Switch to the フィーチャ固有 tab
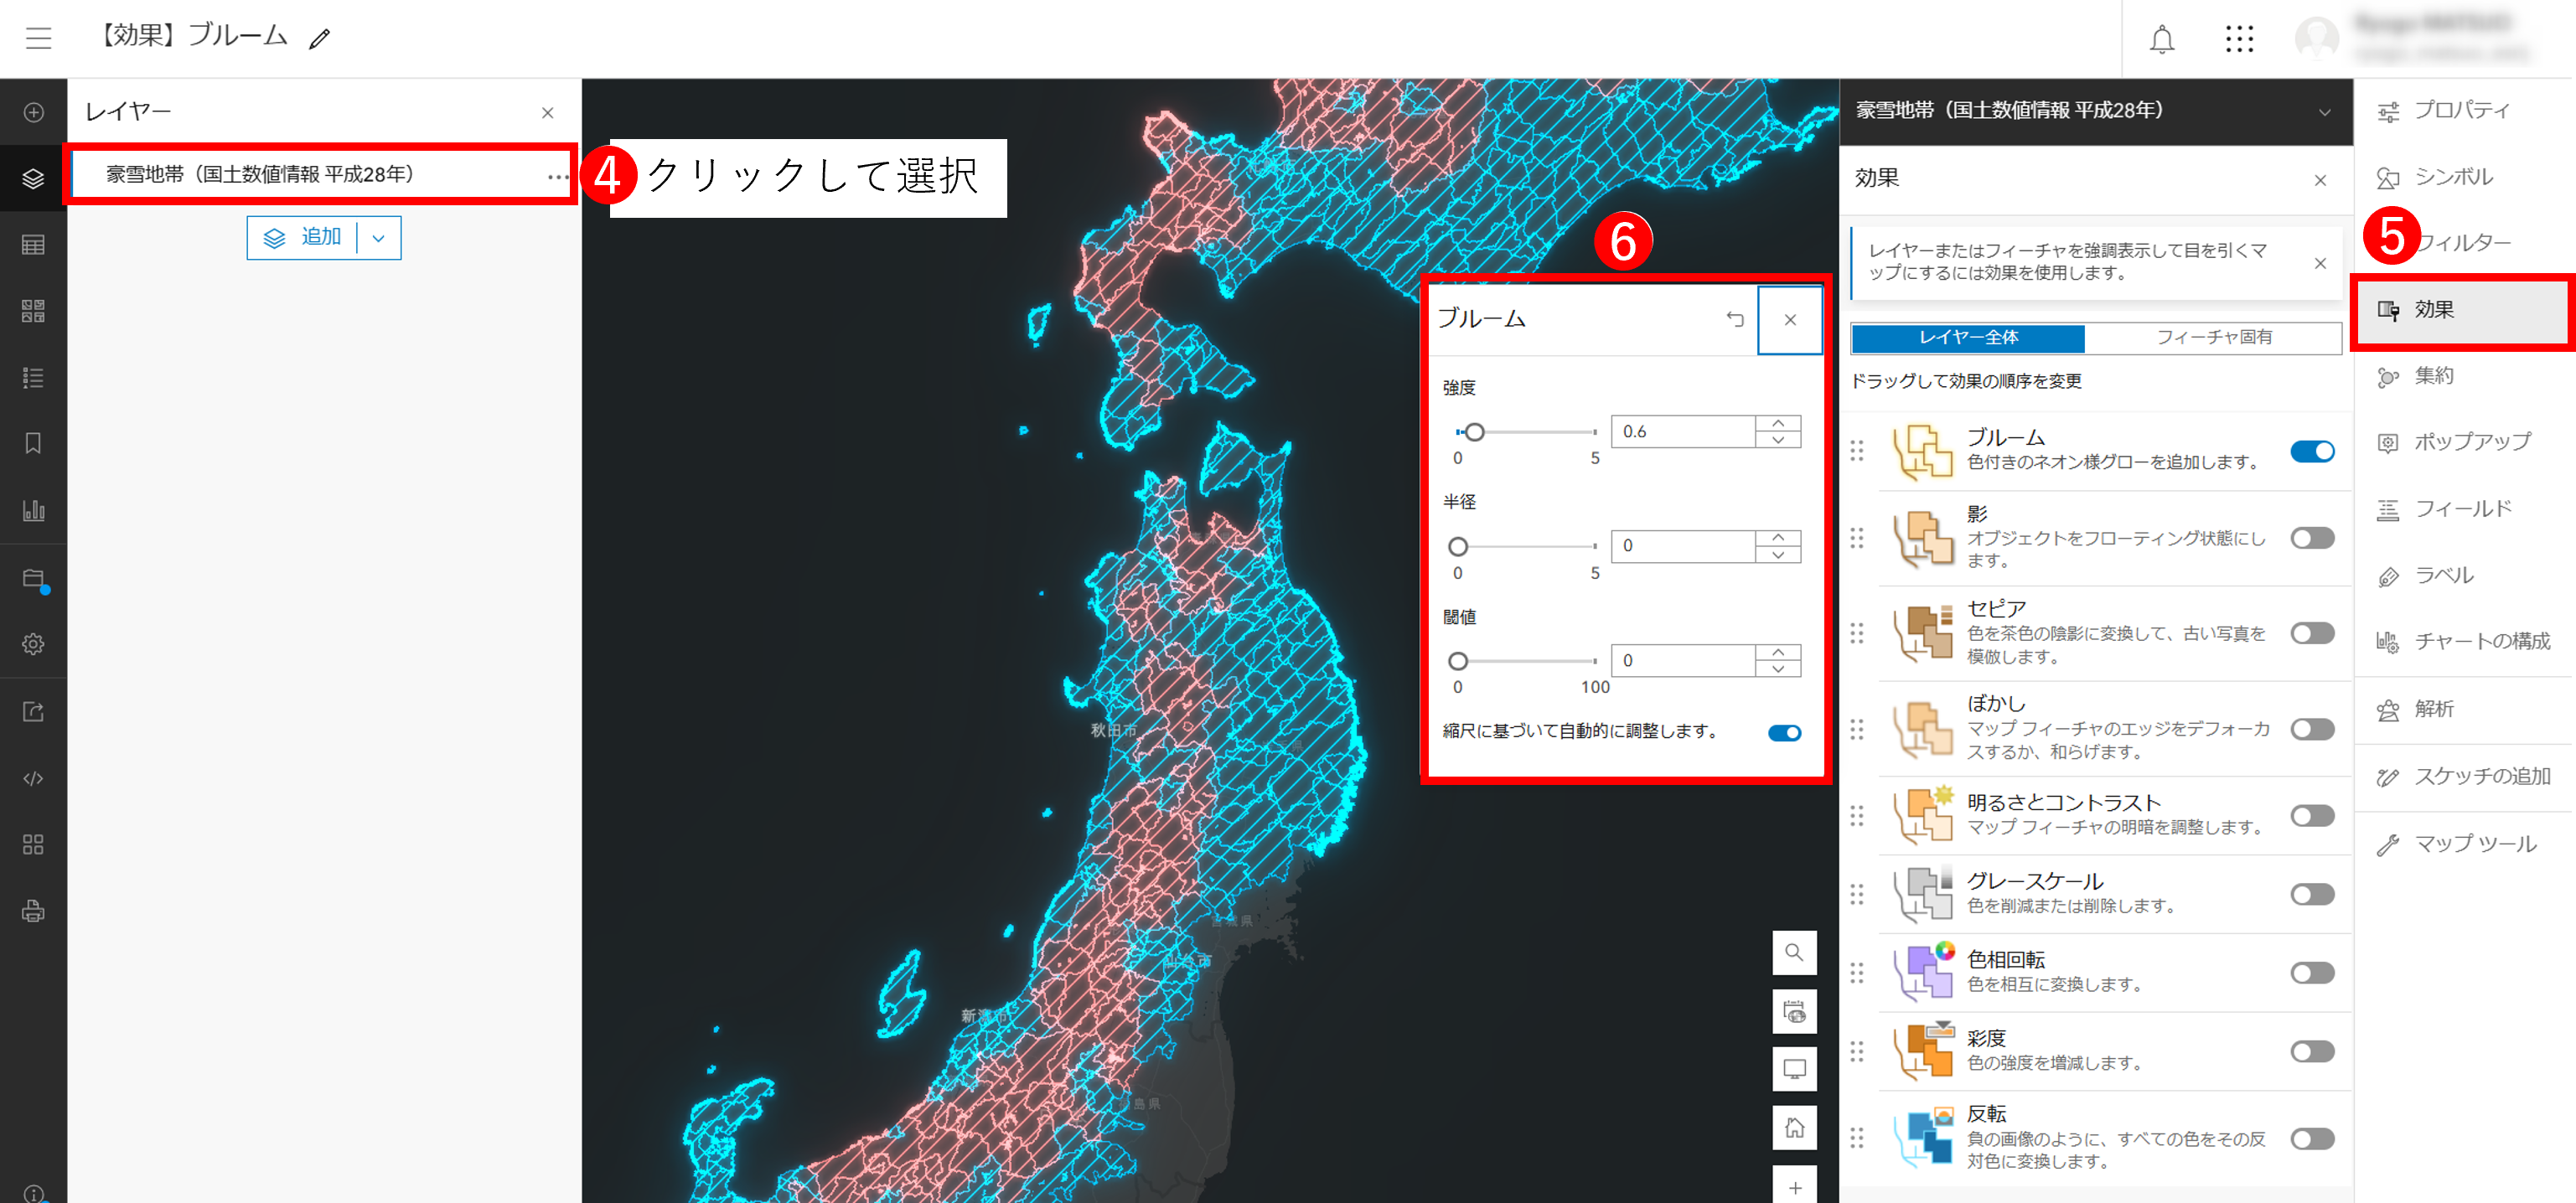 pos(2214,338)
